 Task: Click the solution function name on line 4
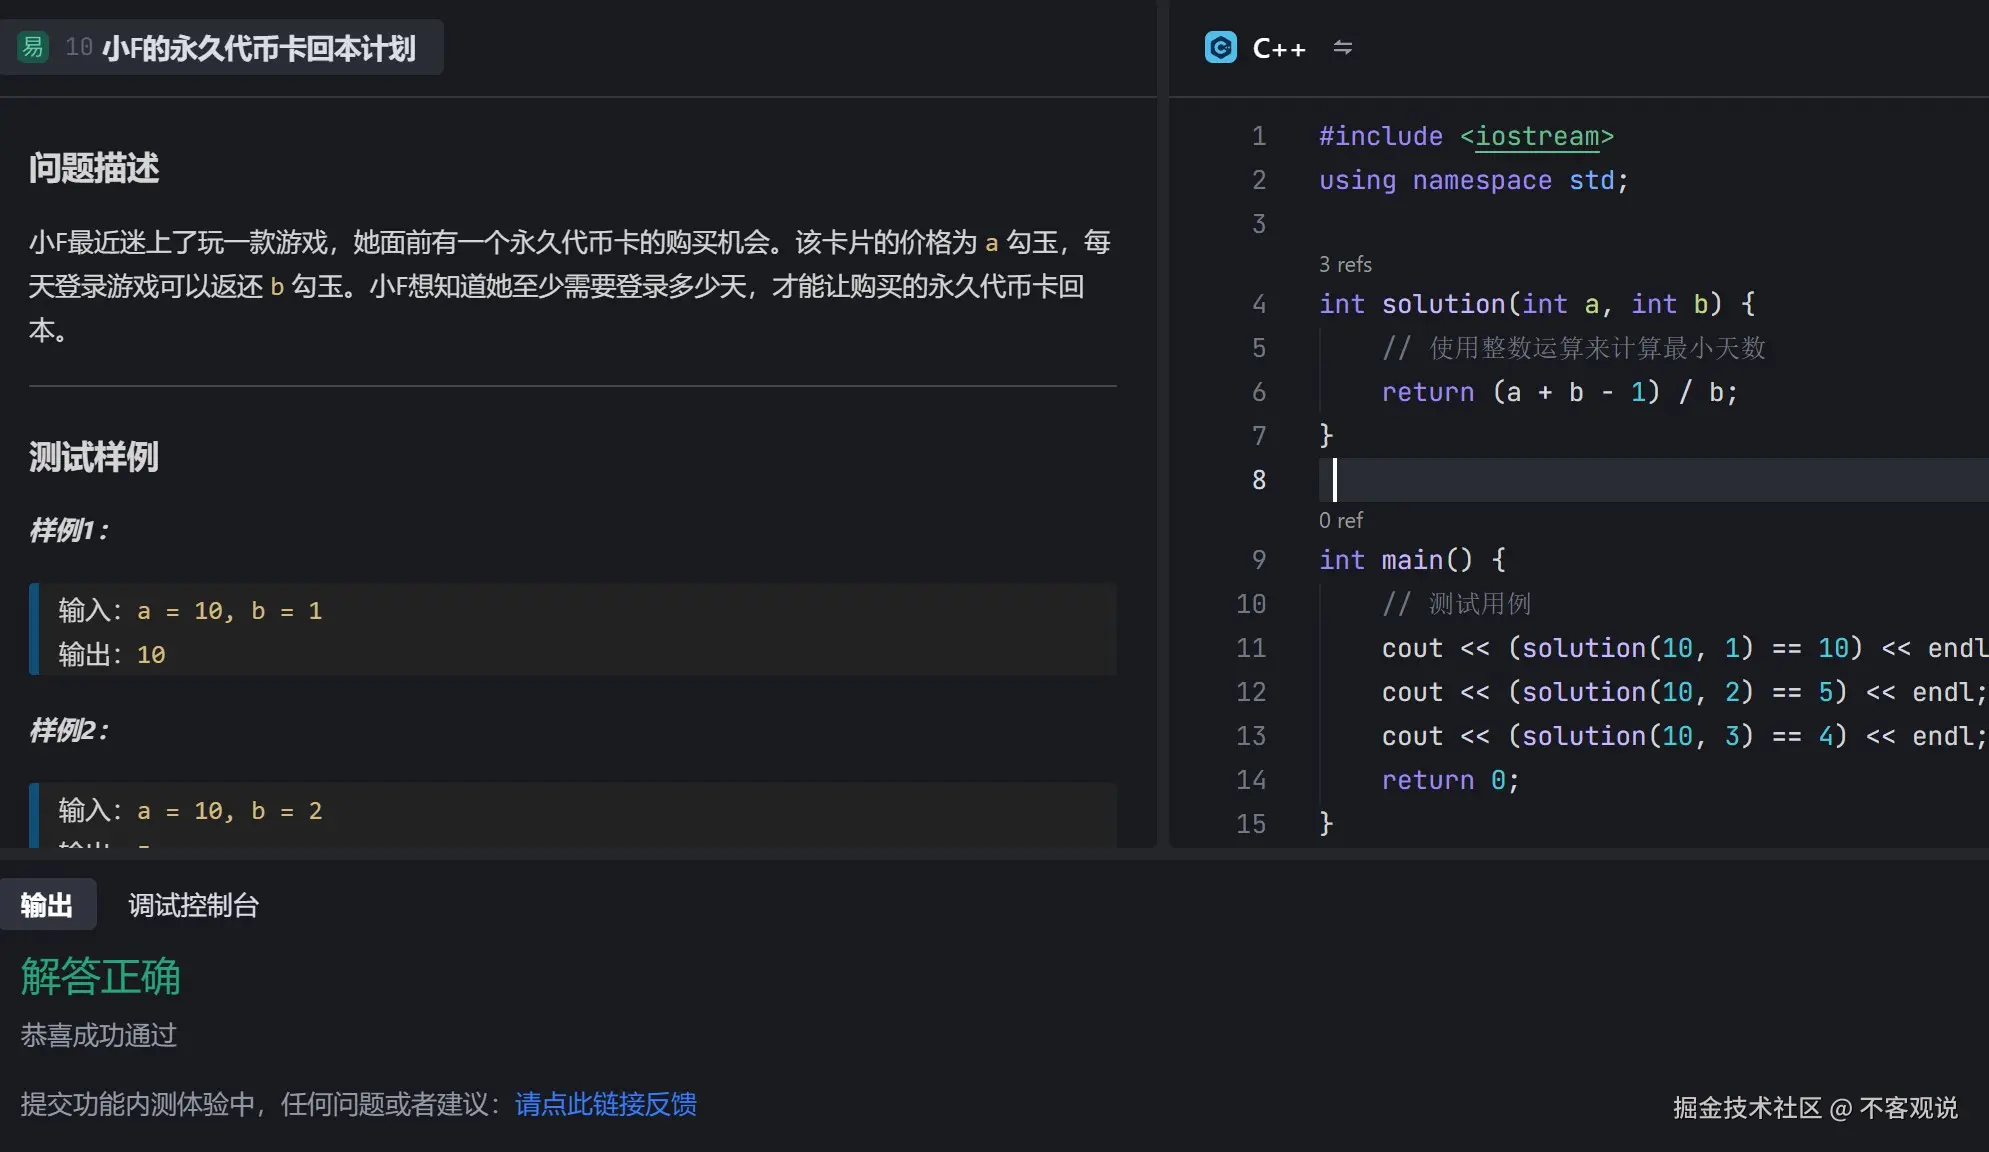(x=1443, y=304)
